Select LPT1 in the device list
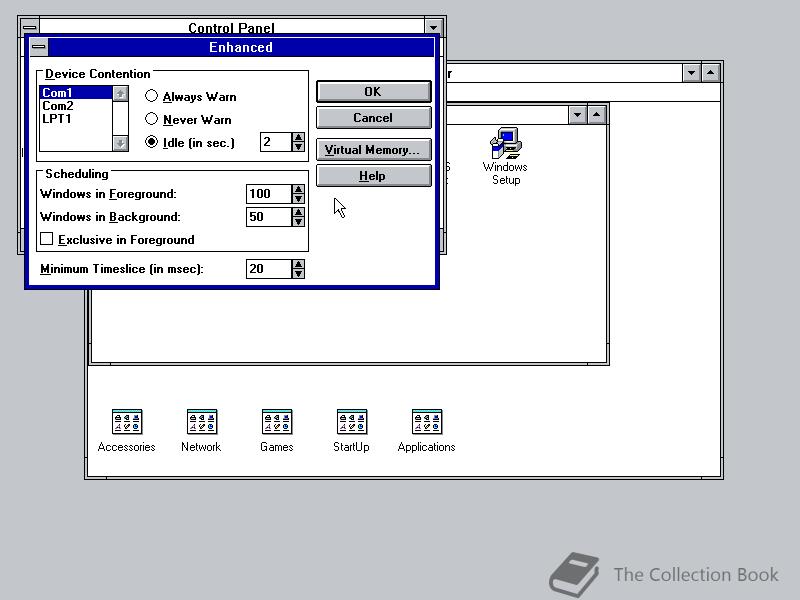 [x=76, y=118]
